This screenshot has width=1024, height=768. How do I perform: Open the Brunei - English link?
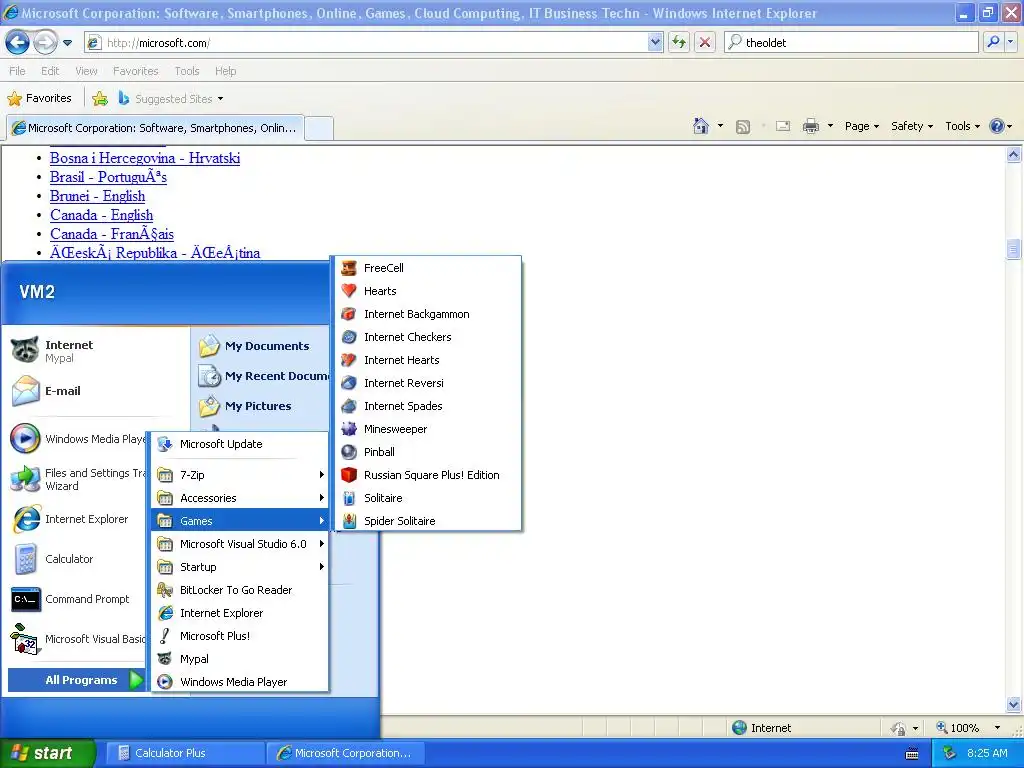97,196
